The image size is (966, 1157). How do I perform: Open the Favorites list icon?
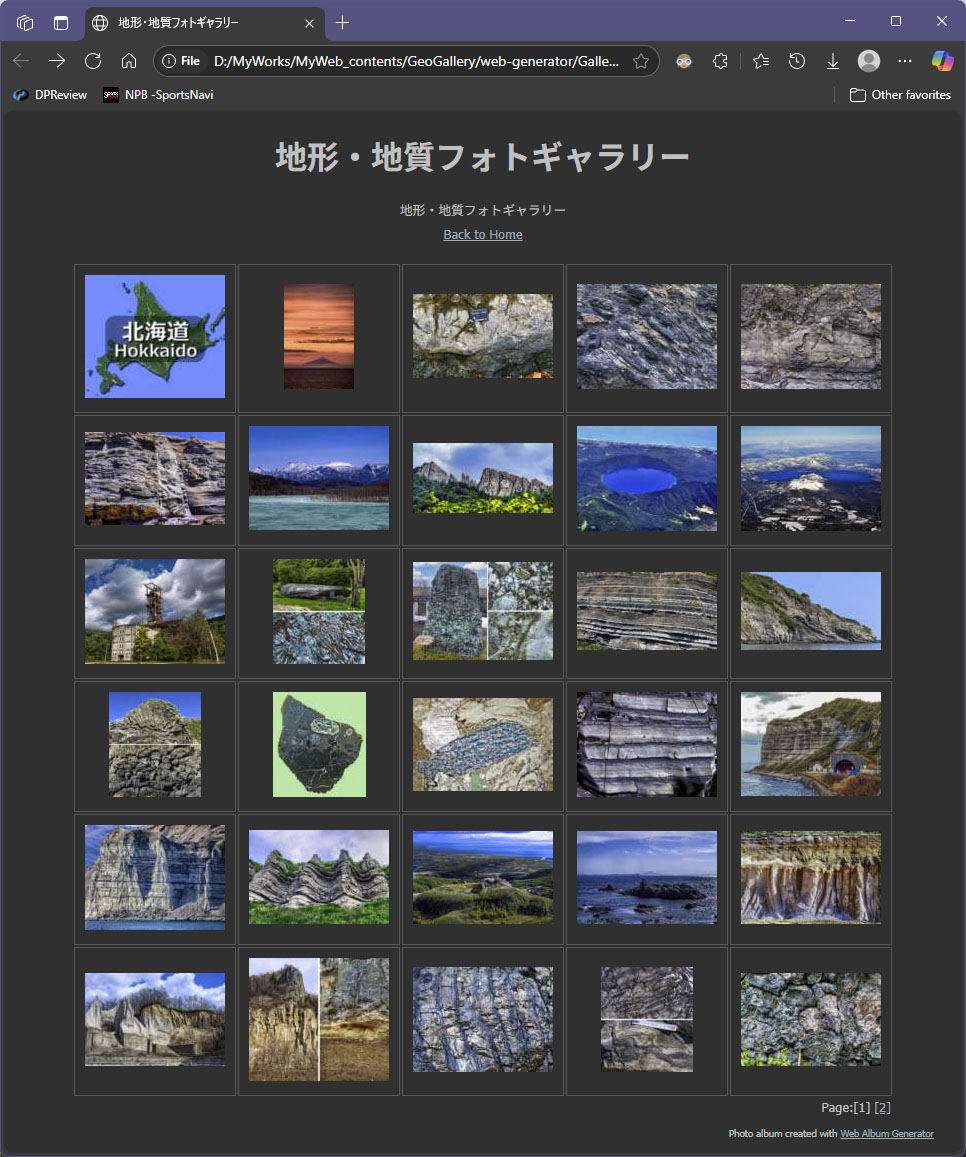761,61
